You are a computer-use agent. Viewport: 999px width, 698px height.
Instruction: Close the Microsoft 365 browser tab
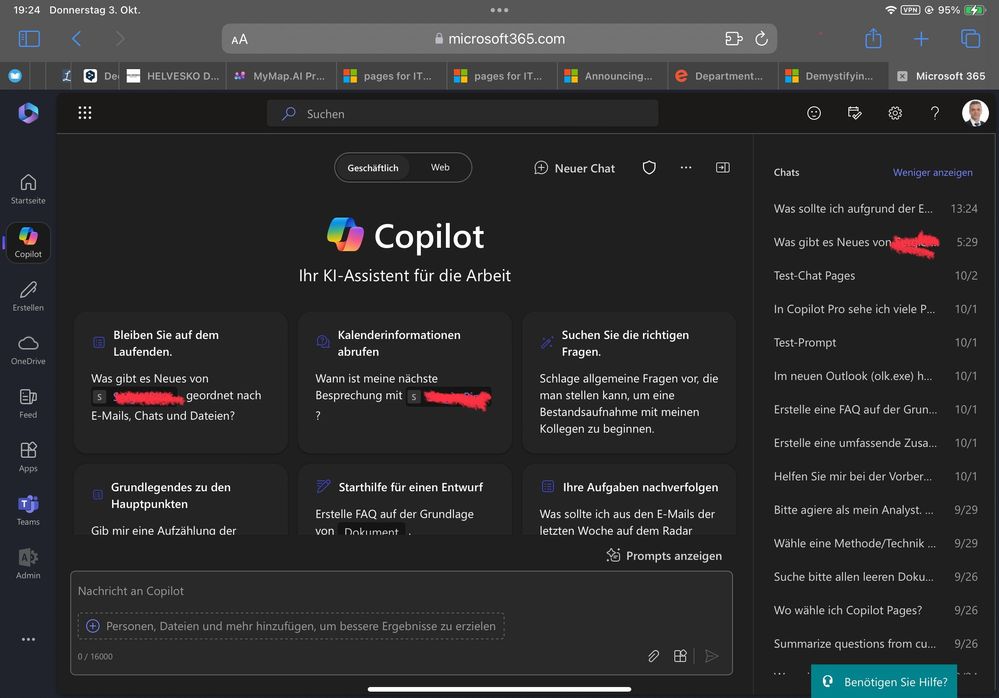(x=902, y=76)
